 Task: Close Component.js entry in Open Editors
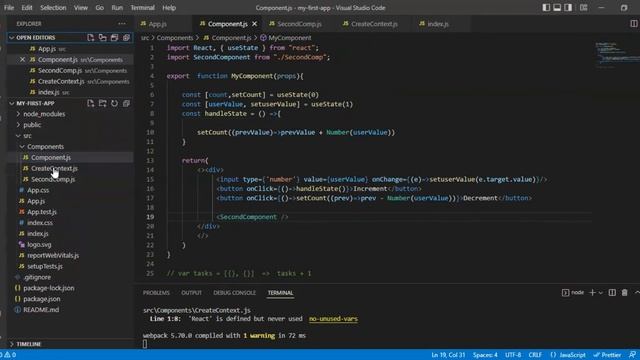pyautogui.click(x=22, y=60)
